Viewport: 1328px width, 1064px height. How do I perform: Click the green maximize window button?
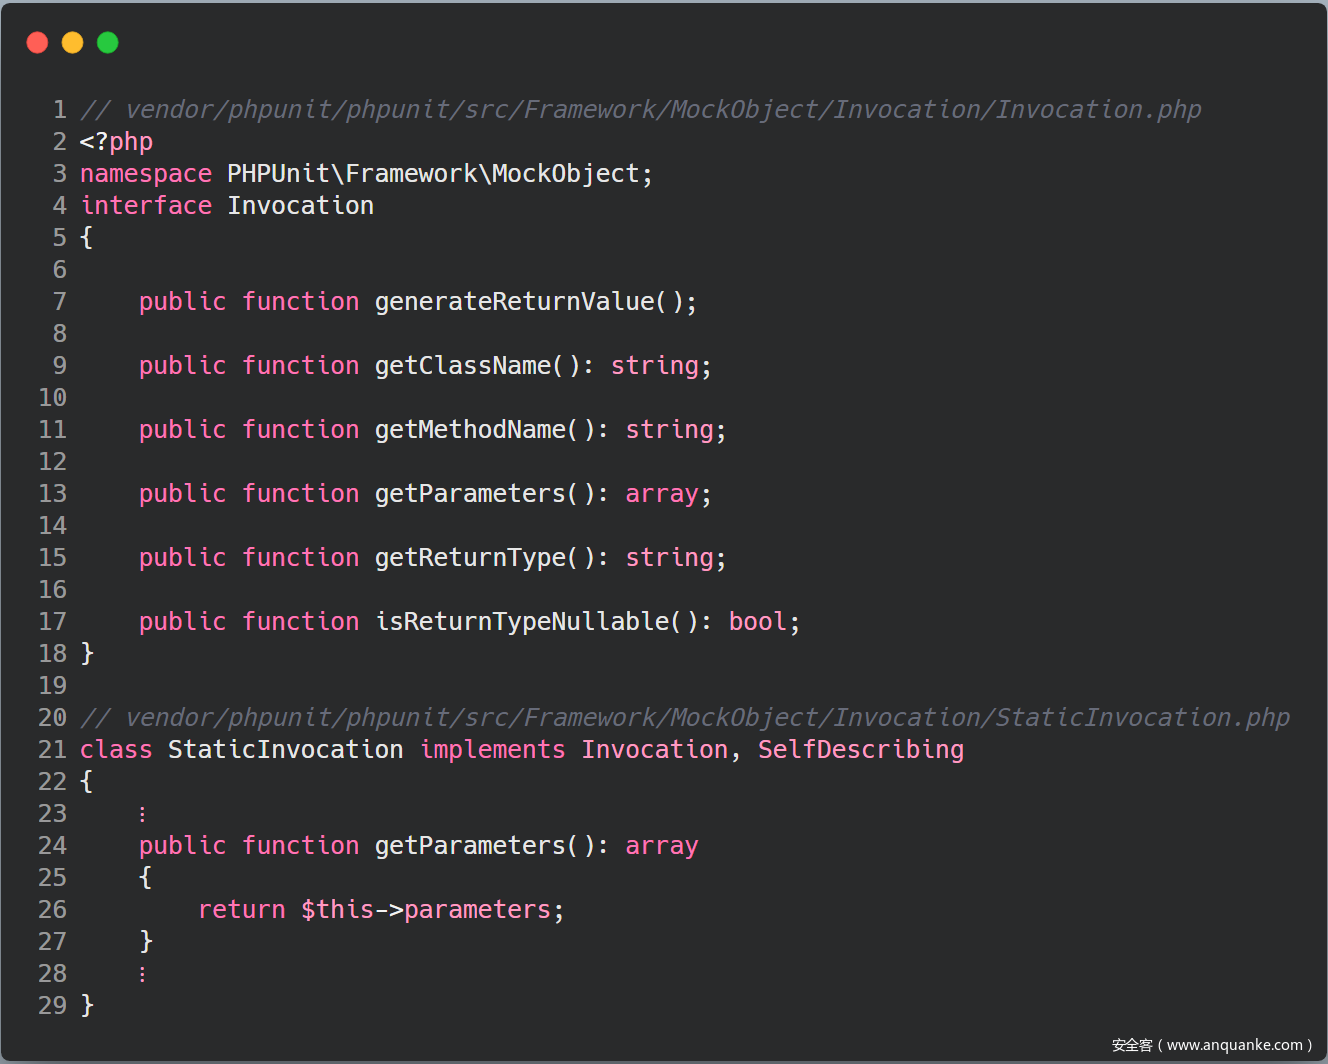point(107,43)
